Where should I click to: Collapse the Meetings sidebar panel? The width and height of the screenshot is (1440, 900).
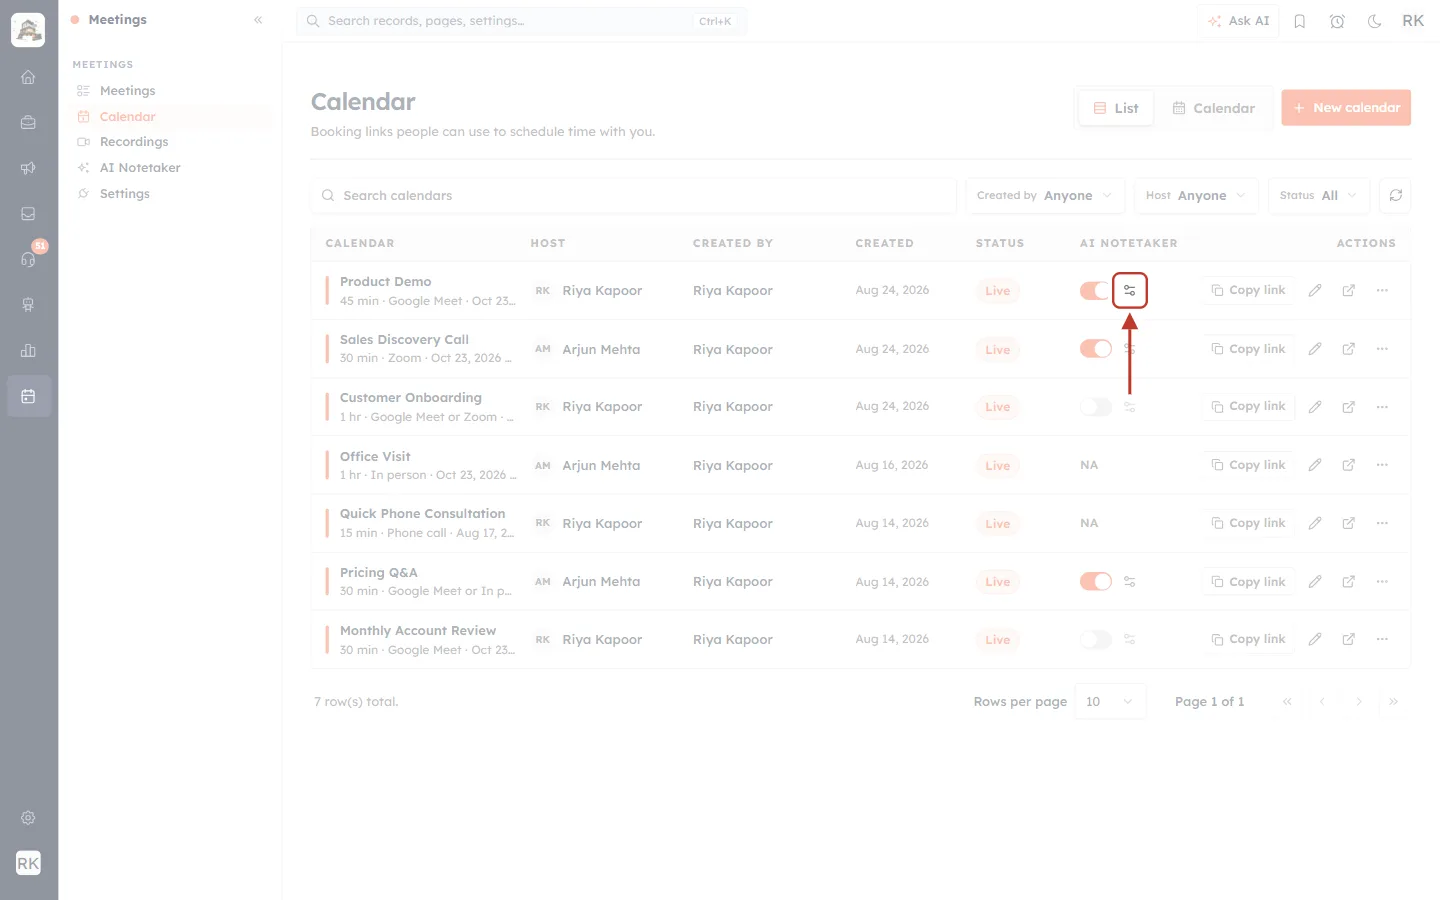[258, 20]
